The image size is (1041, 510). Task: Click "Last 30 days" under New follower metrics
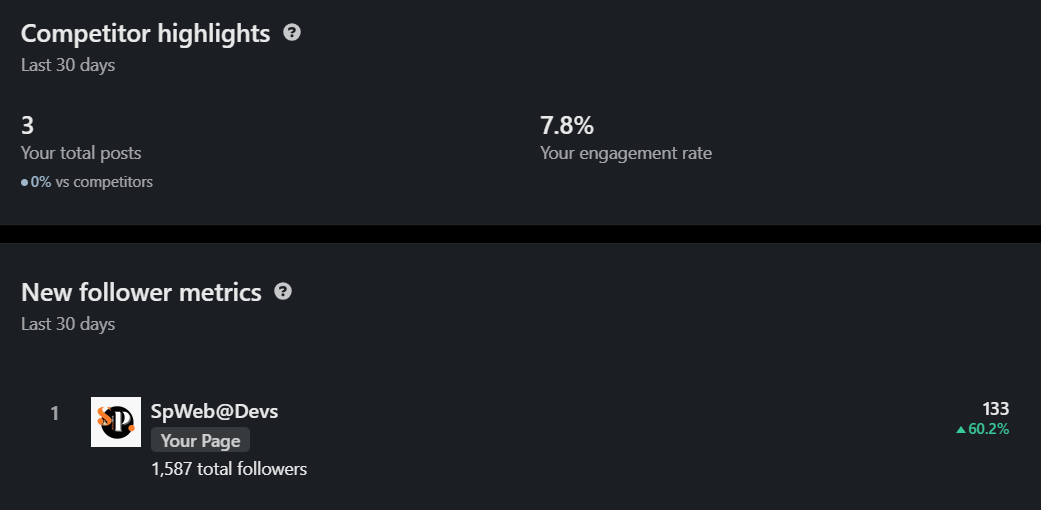[x=68, y=324]
